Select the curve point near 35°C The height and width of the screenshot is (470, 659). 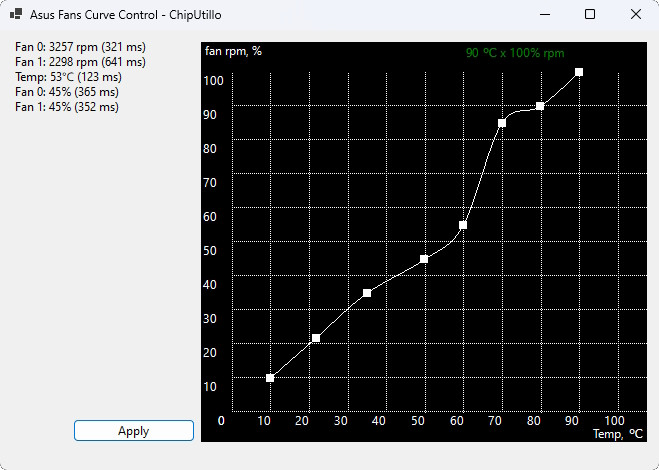pos(367,293)
